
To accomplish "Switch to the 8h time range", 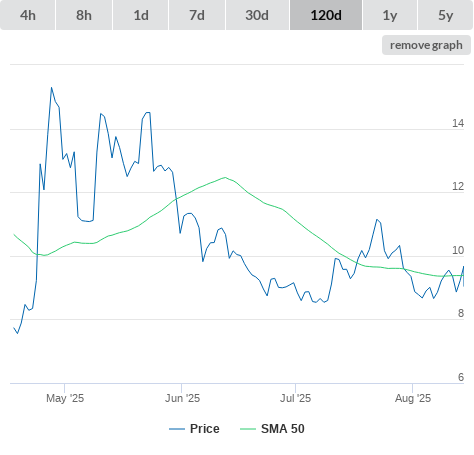I will 84,15.
